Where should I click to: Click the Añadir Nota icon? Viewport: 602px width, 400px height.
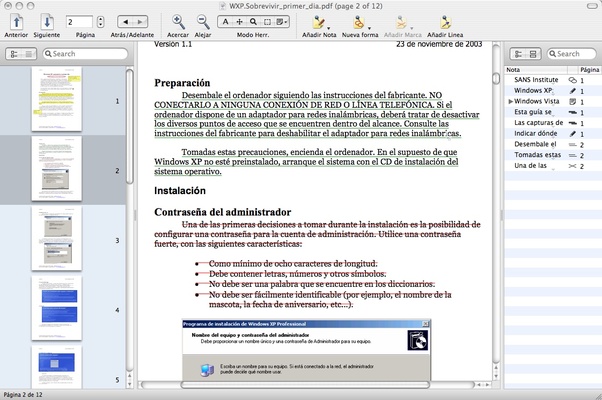[x=318, y=22]
